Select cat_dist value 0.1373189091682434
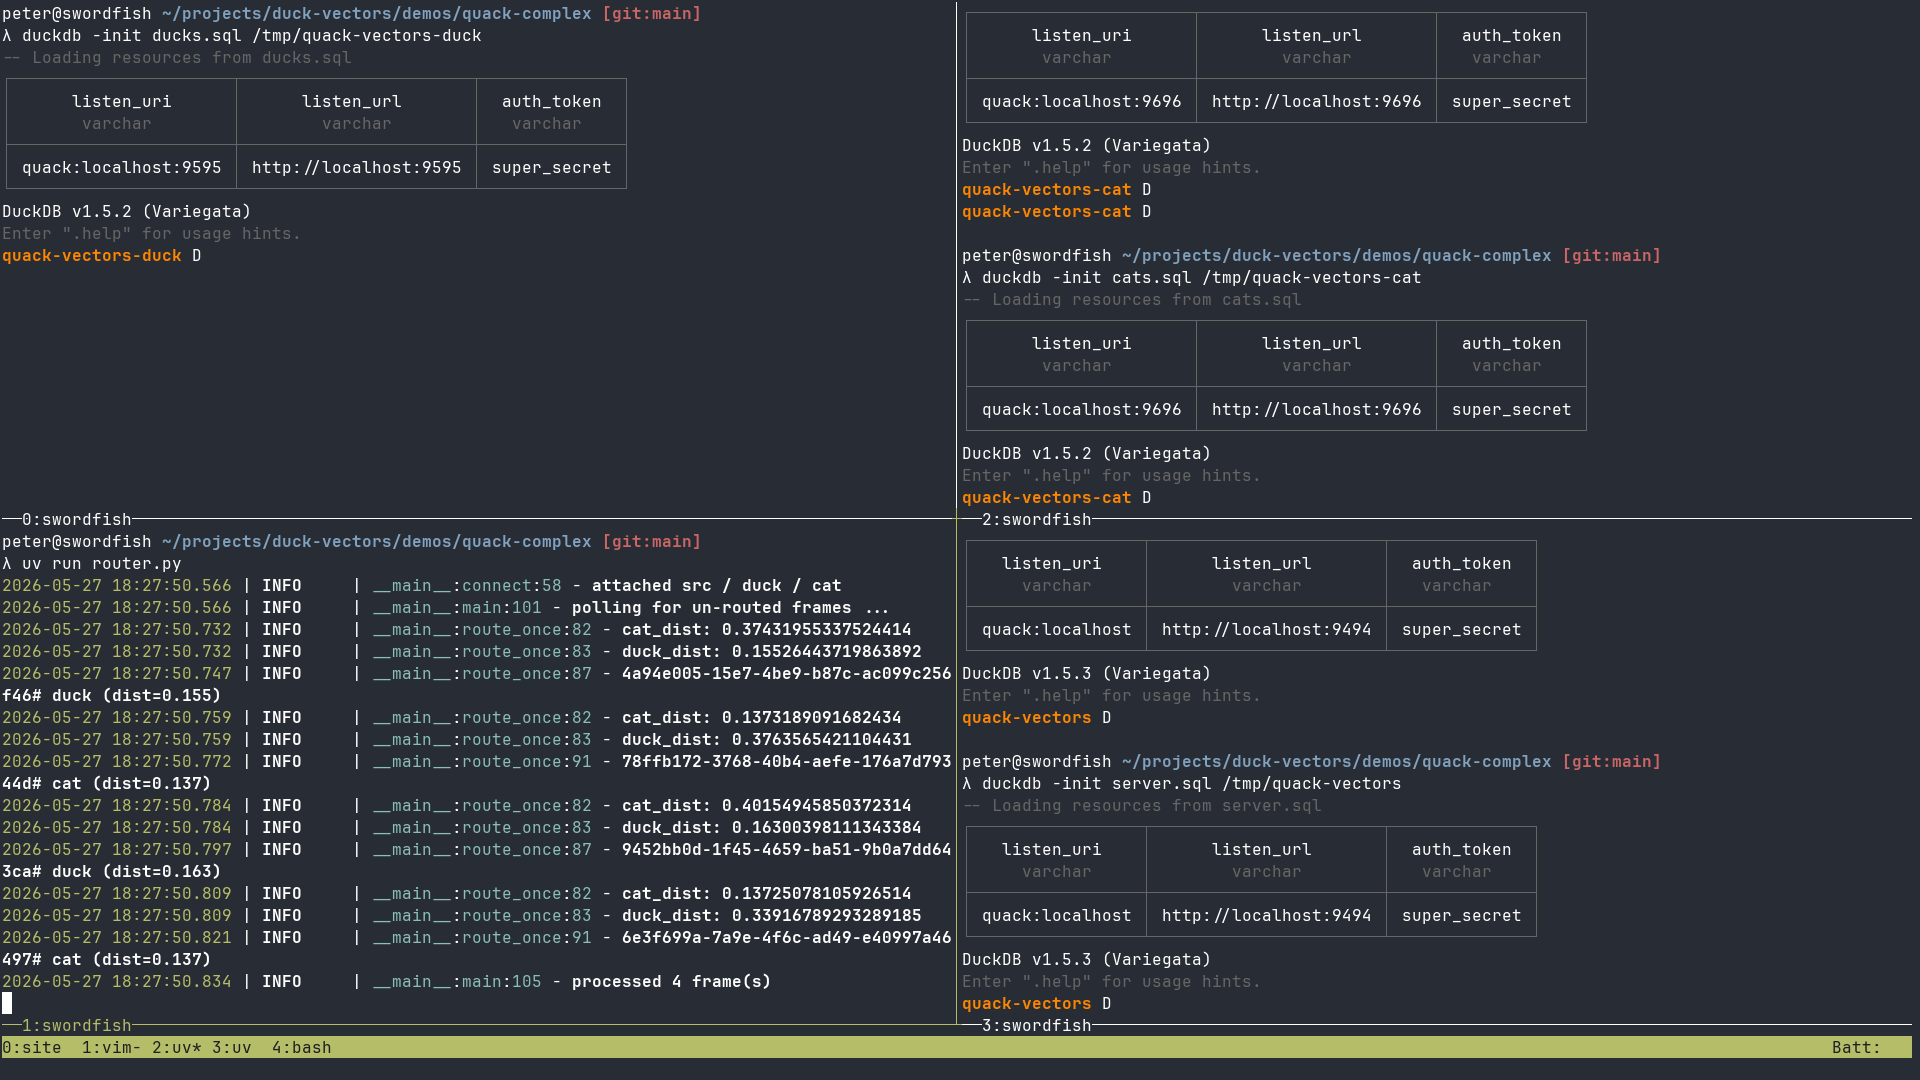 click(812, 717)
